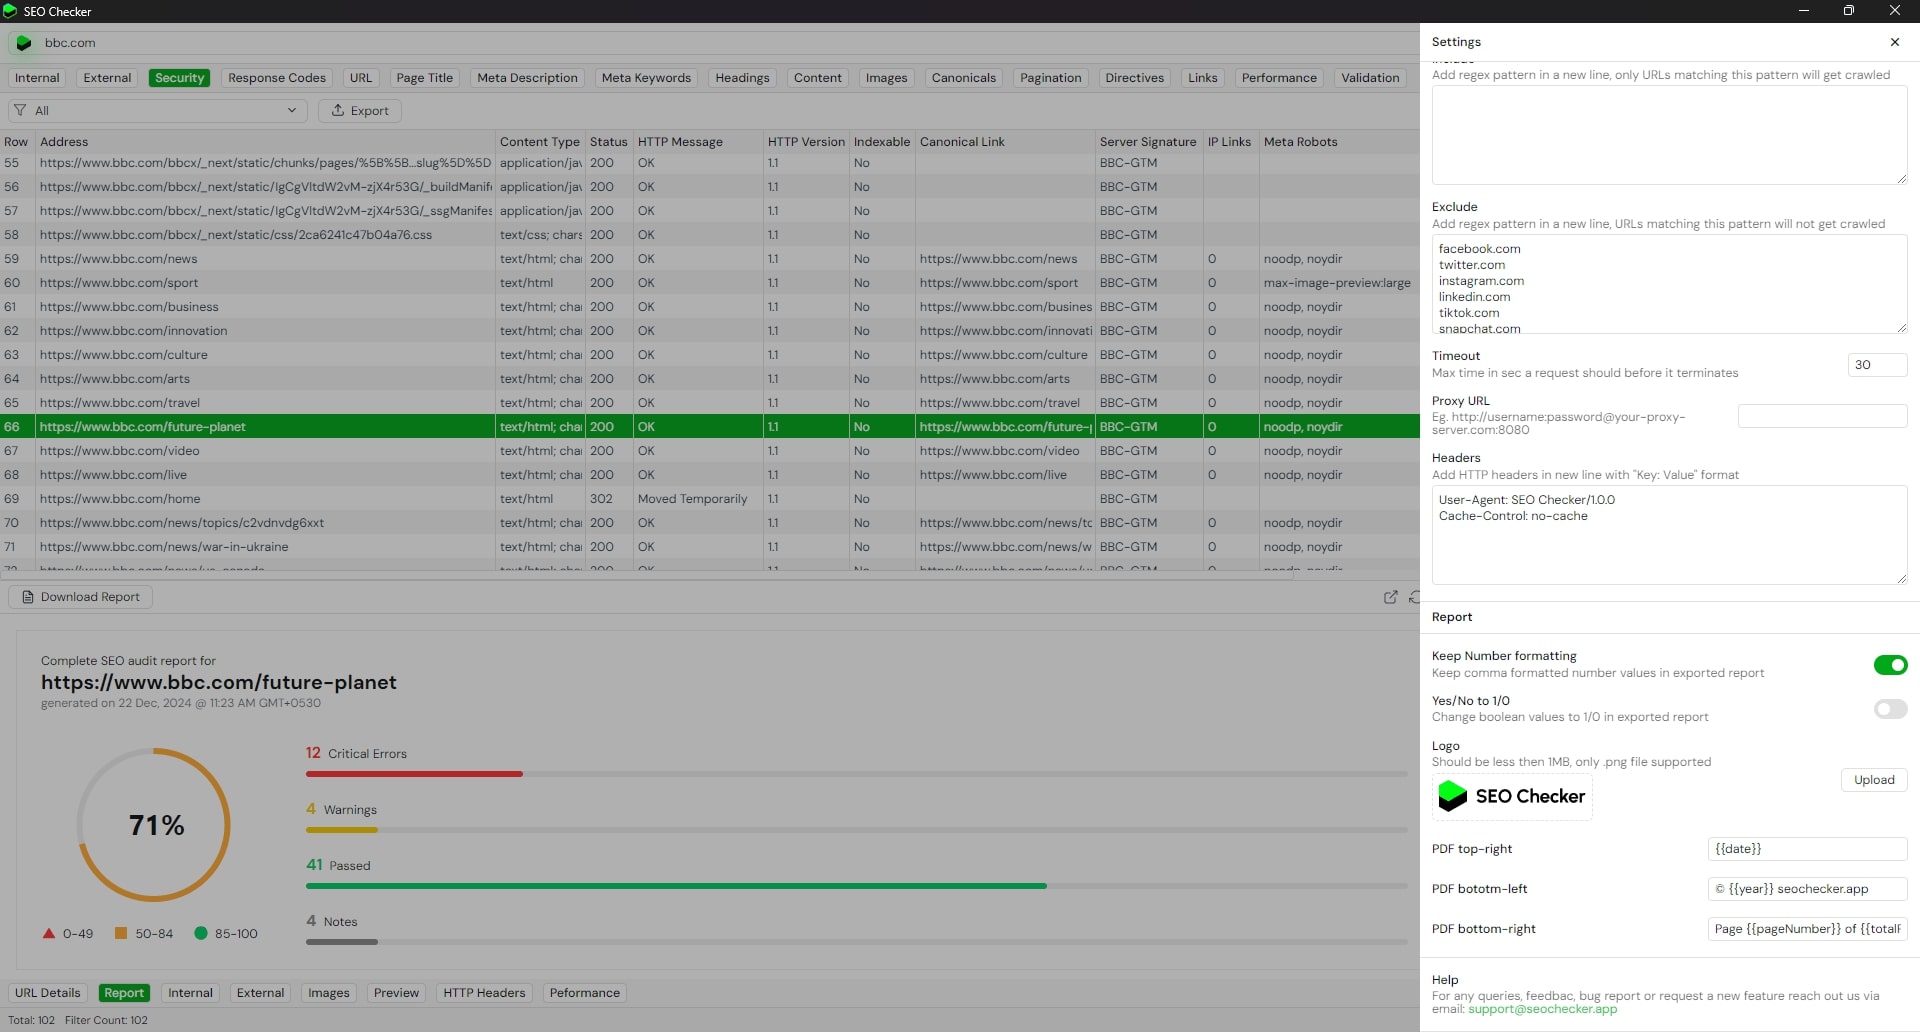This screenshot has width=1920, height=1032.
Task: Click the 71% score gauge
Action: pos(155,825)
